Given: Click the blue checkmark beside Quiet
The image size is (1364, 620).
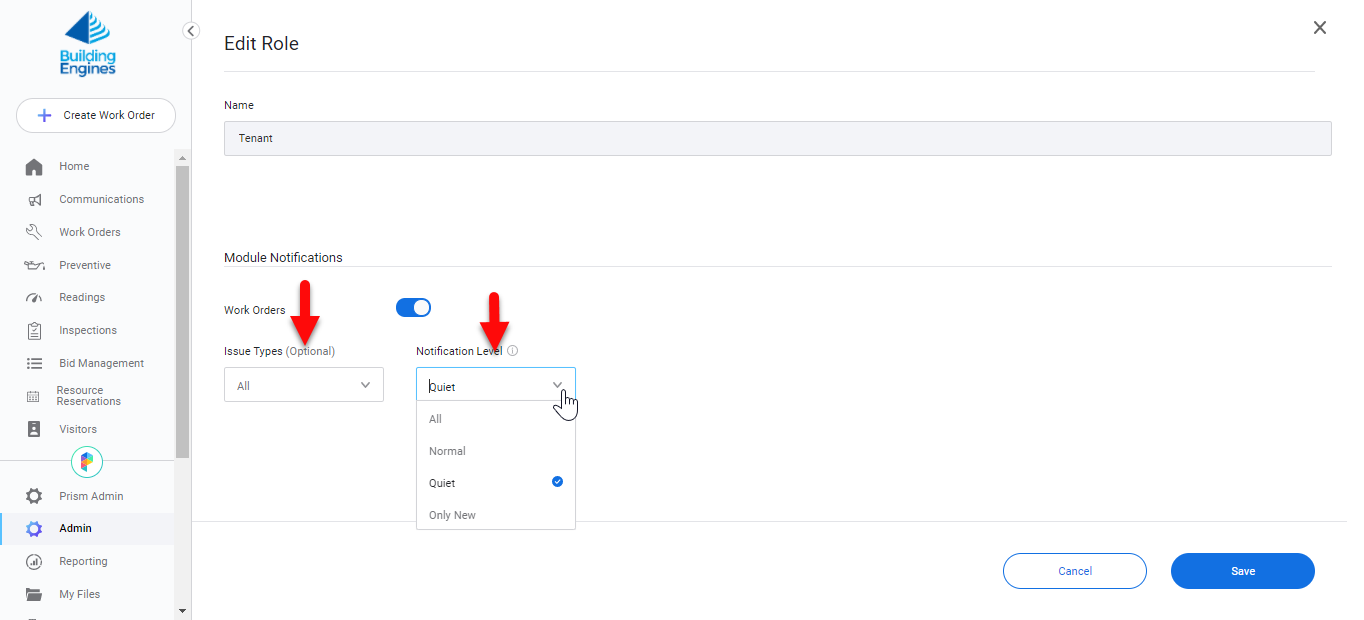Looking at the screenshot, I should 558,482.
